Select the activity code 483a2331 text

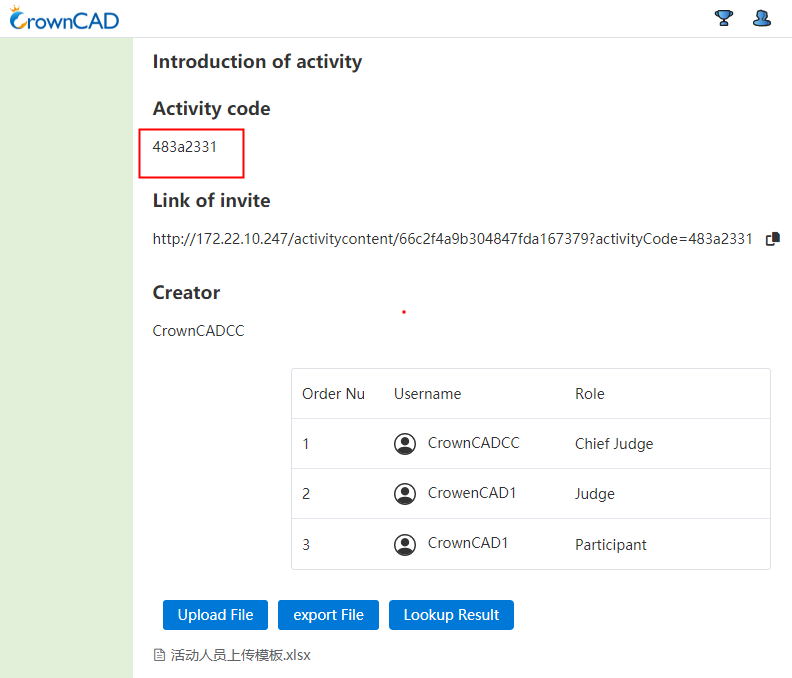(x=184, y=147)
